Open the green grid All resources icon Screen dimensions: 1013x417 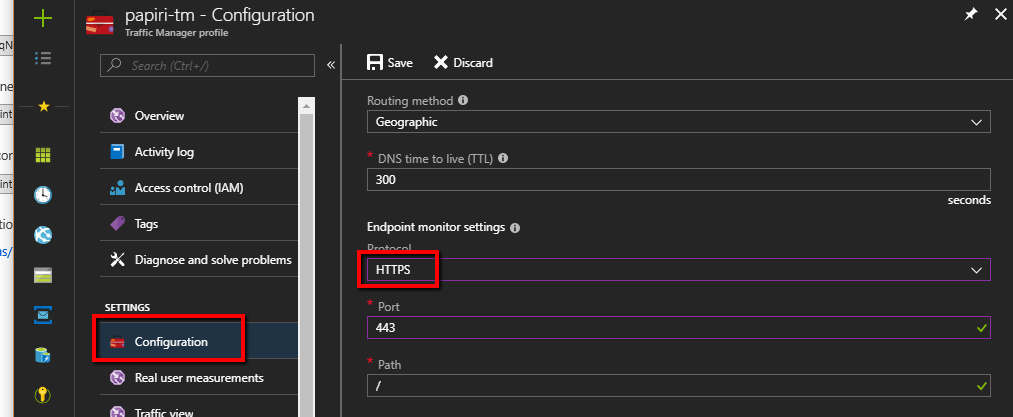[43, 155]
